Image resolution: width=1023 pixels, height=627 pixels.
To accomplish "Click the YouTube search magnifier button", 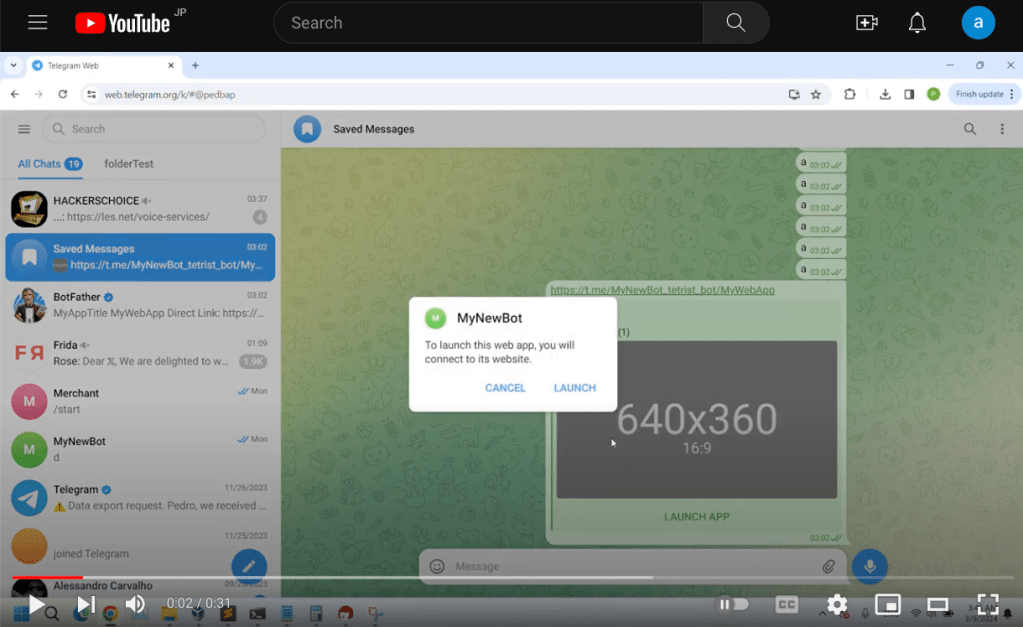I will (736, 23).
